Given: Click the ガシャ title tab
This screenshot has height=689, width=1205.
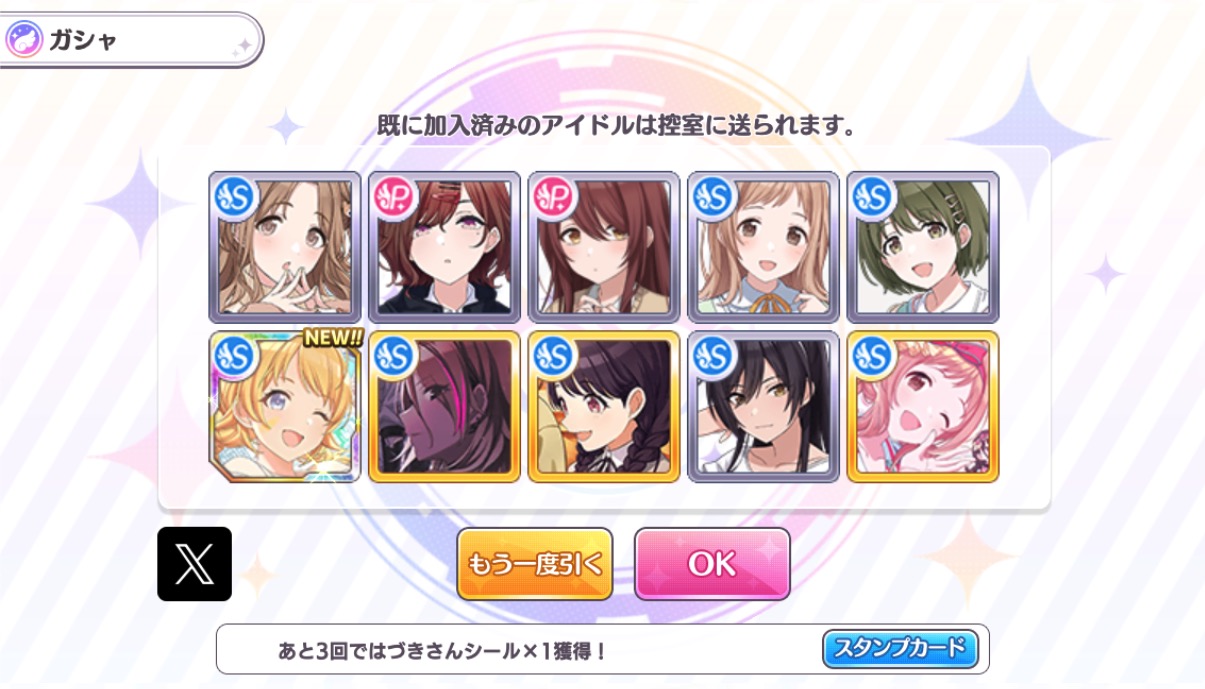Looking at the screenshot, I should pyautogui.click(x=130, y=41).
